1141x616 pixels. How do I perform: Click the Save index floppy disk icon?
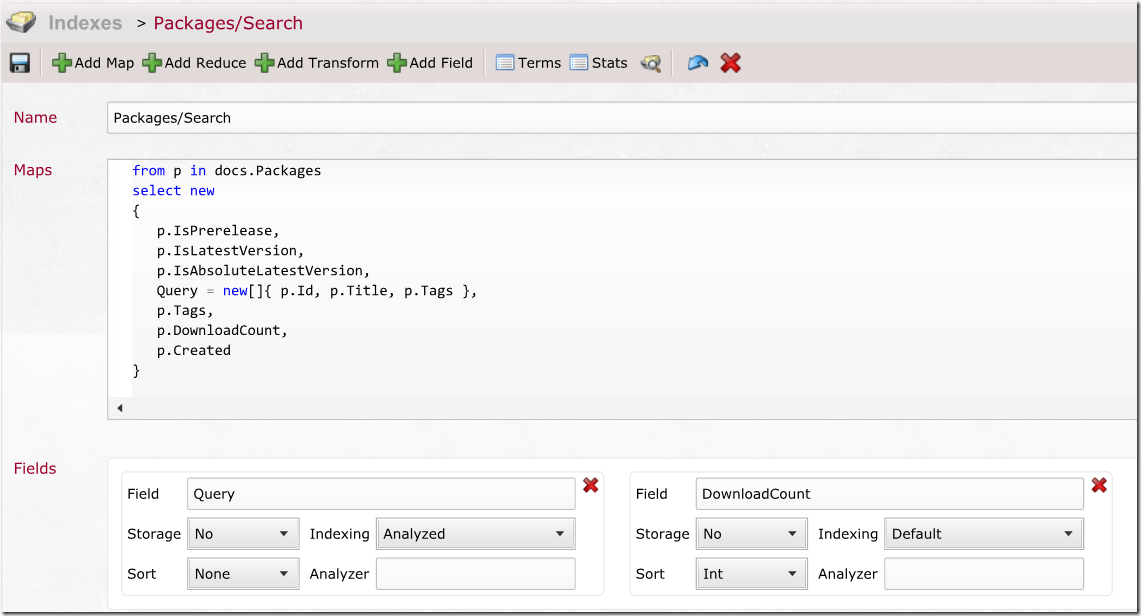(19, 63)
